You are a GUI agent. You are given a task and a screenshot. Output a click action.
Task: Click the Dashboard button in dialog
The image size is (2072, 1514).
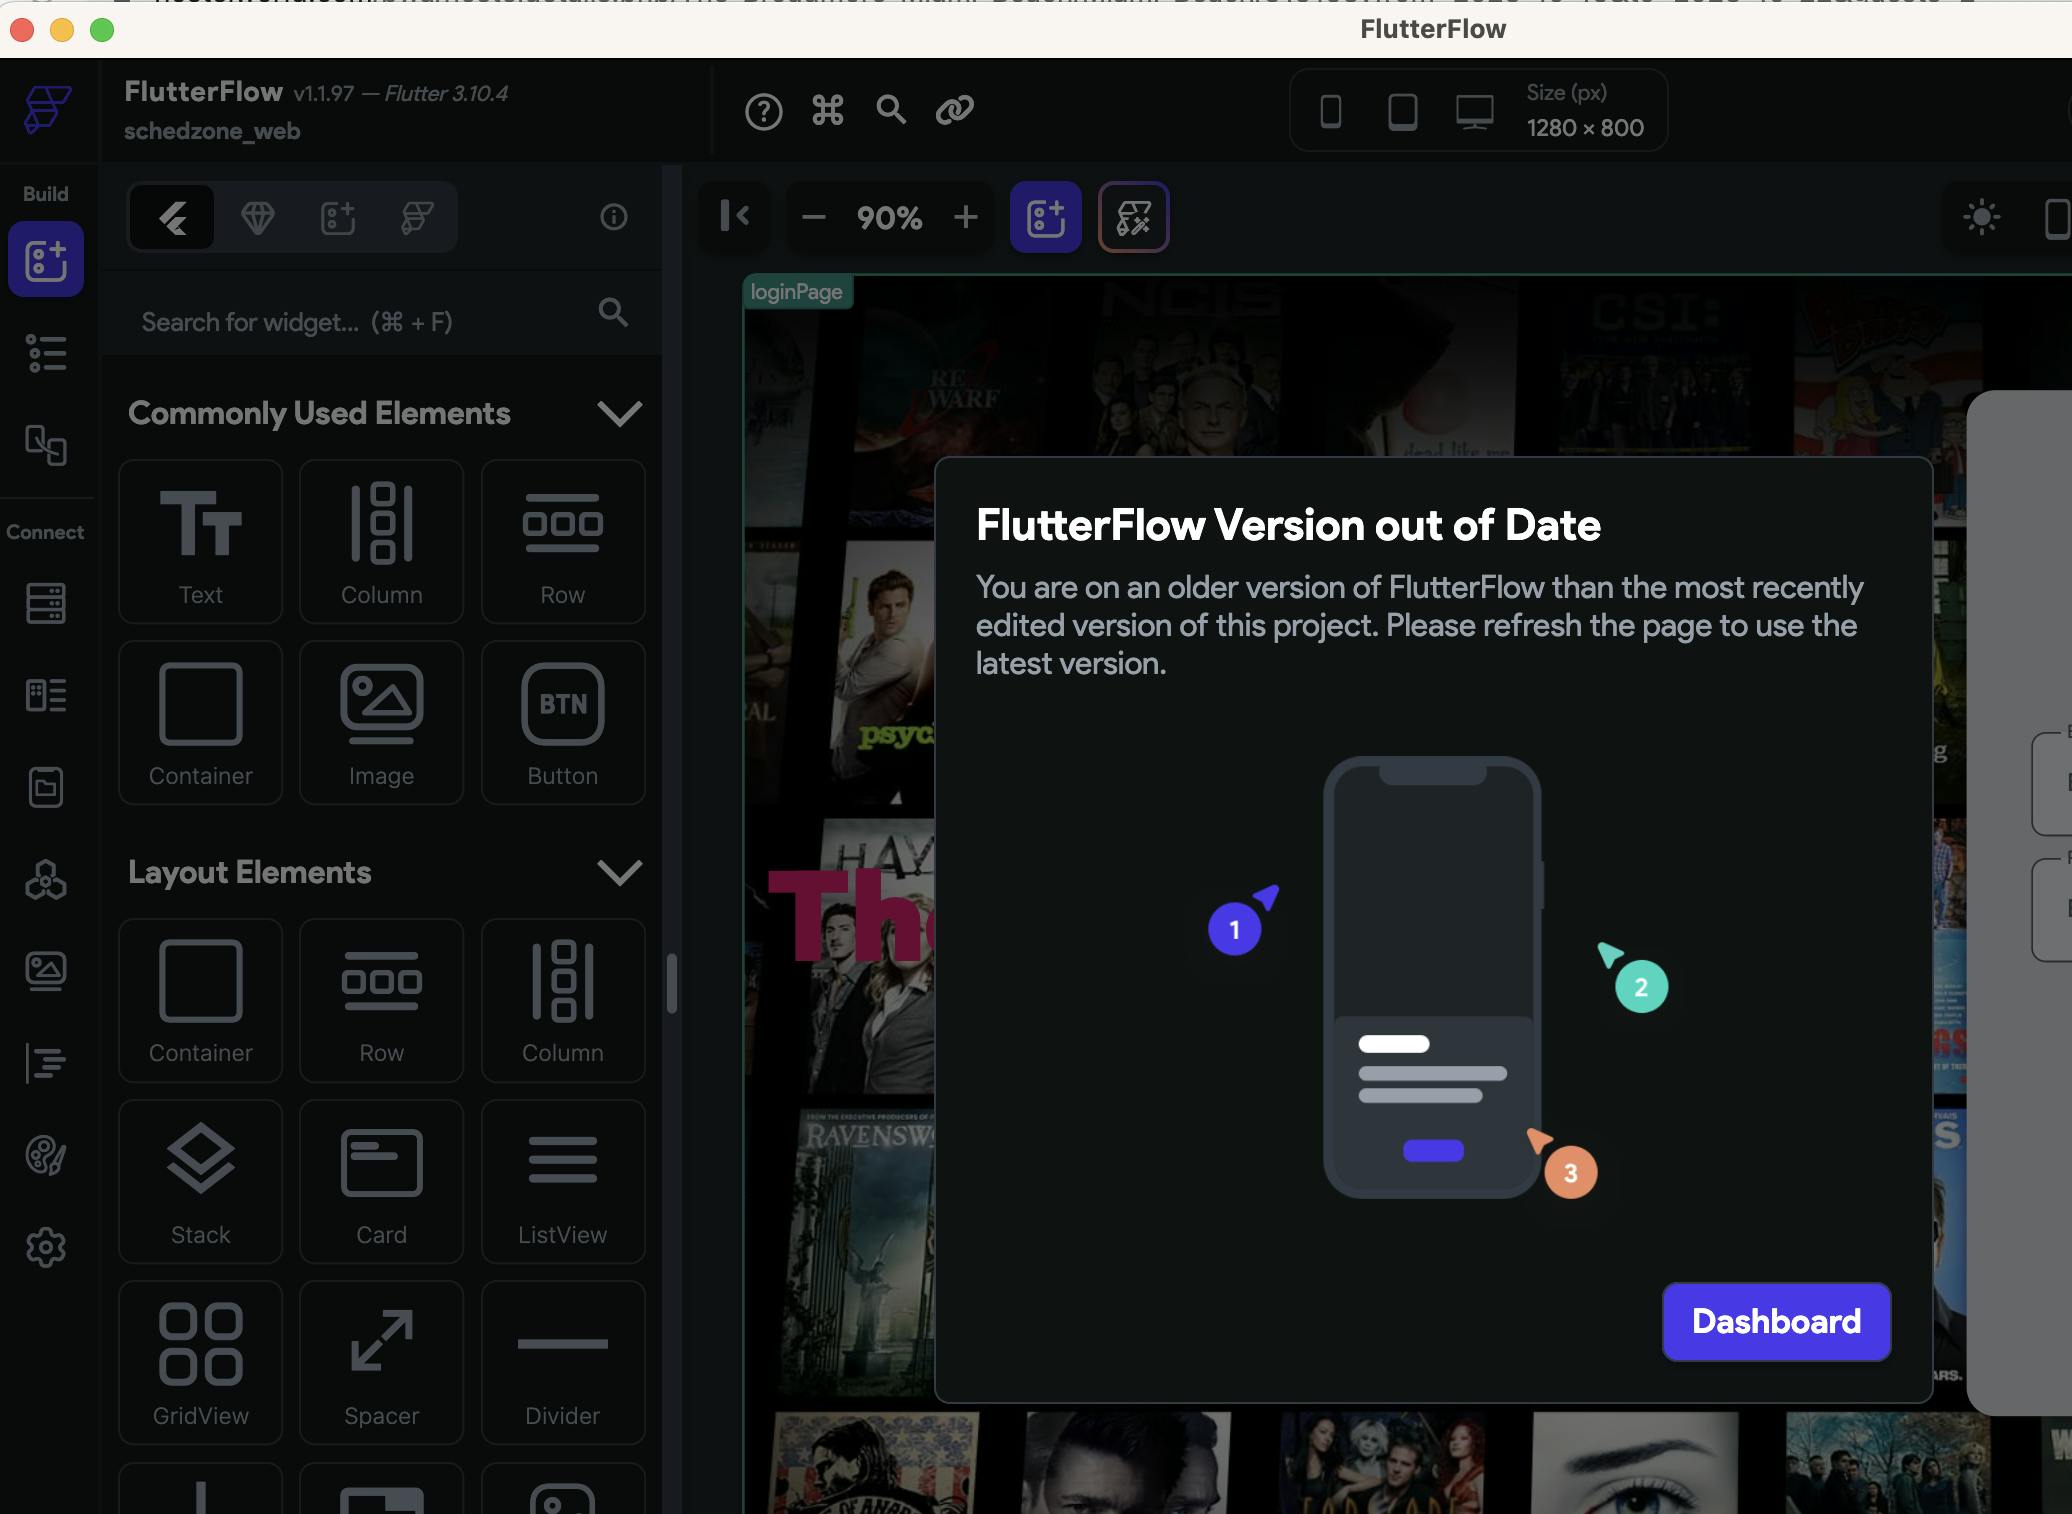1775,1321
